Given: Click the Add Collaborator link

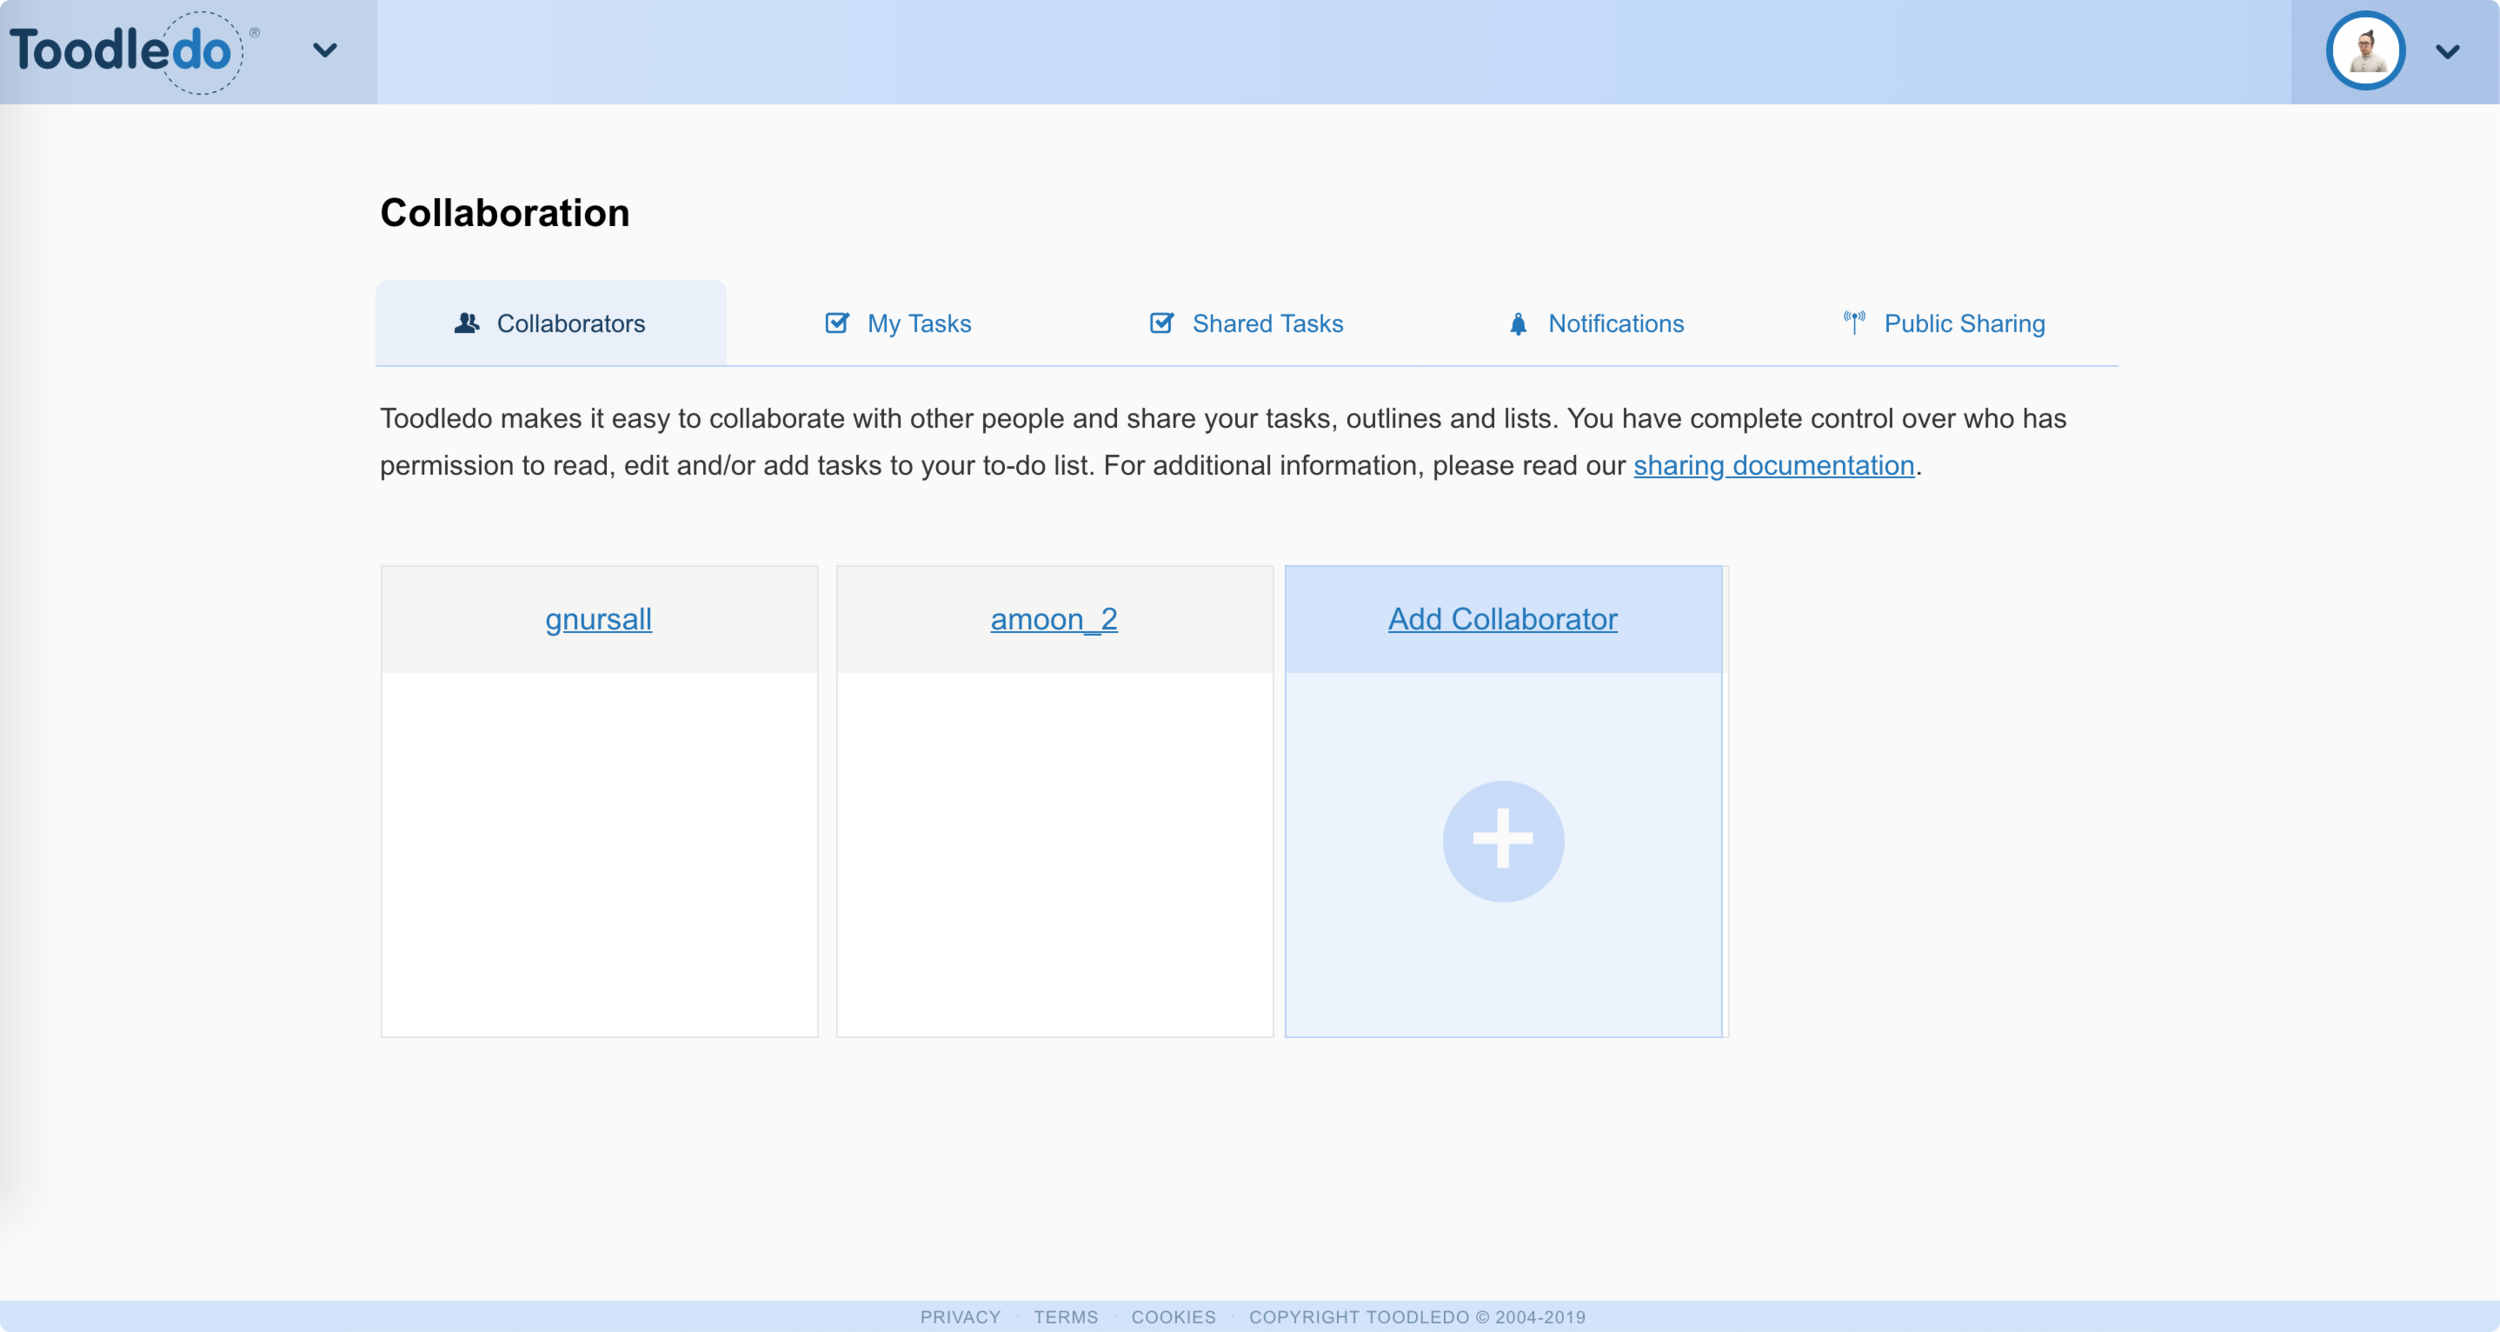Looking at the screenshot, I should point(1502,619).
